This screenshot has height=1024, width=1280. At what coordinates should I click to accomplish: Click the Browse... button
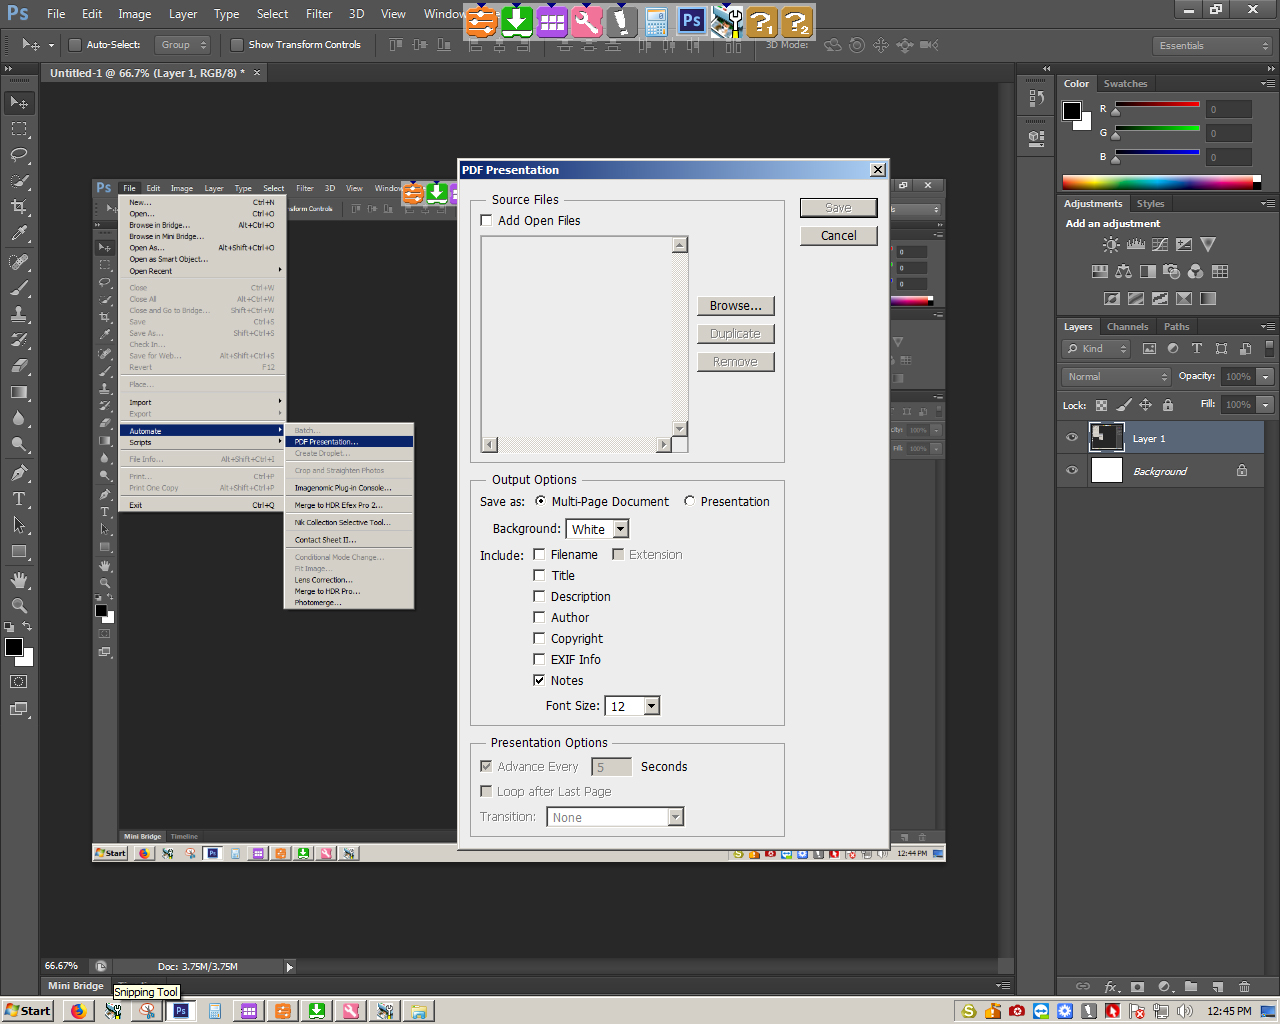pyautogui.click(x=736, y=306)
